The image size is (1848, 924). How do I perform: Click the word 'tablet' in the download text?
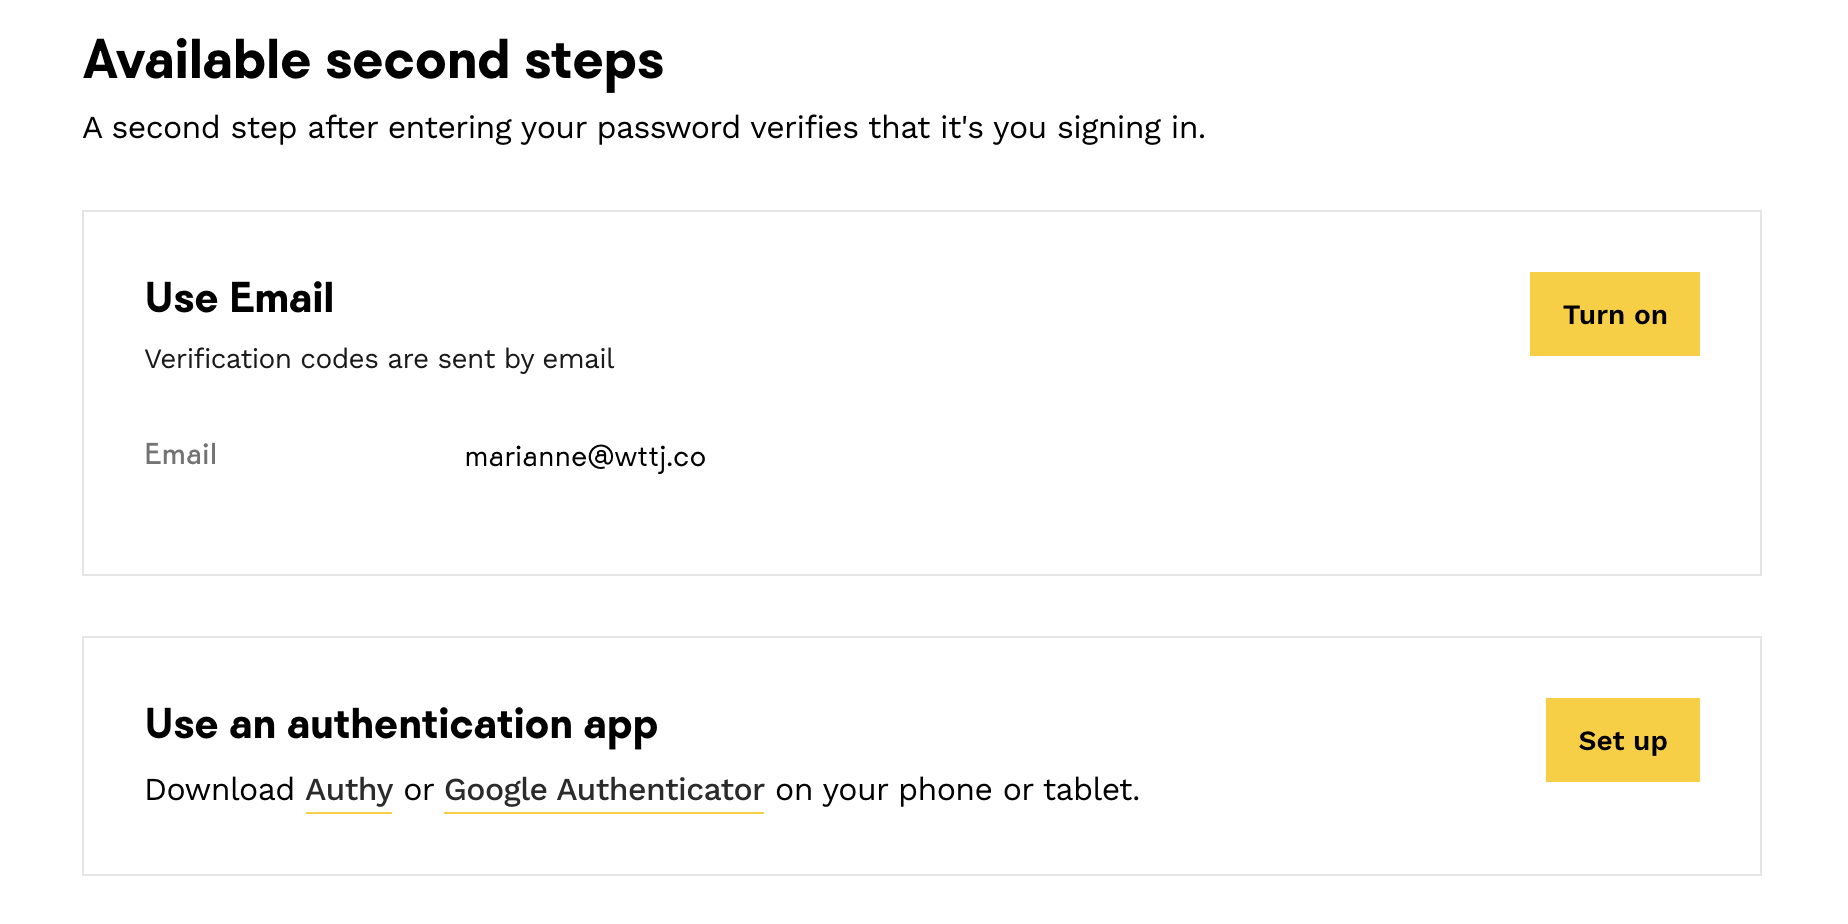click(x=1090, y=790)
